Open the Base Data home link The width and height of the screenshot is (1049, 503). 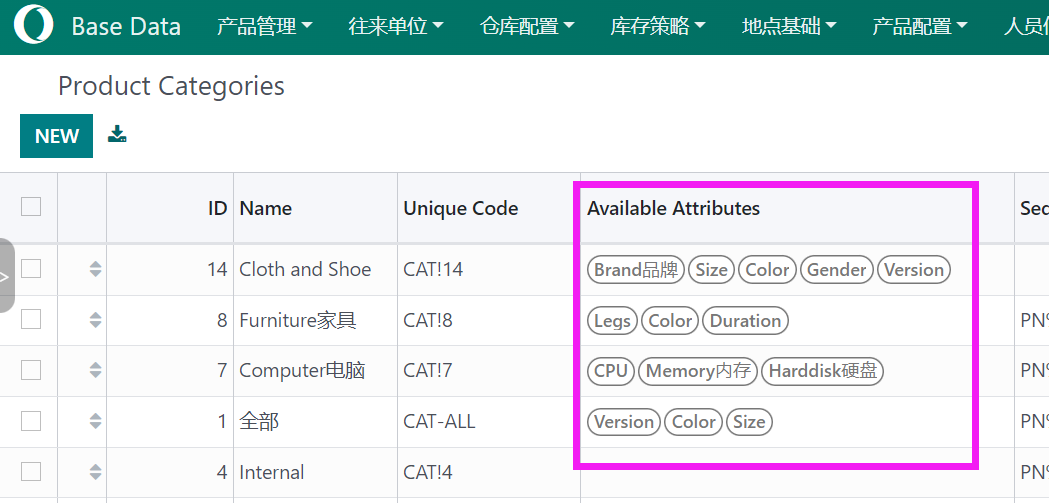pyautogui.click(x=126, y=27)
